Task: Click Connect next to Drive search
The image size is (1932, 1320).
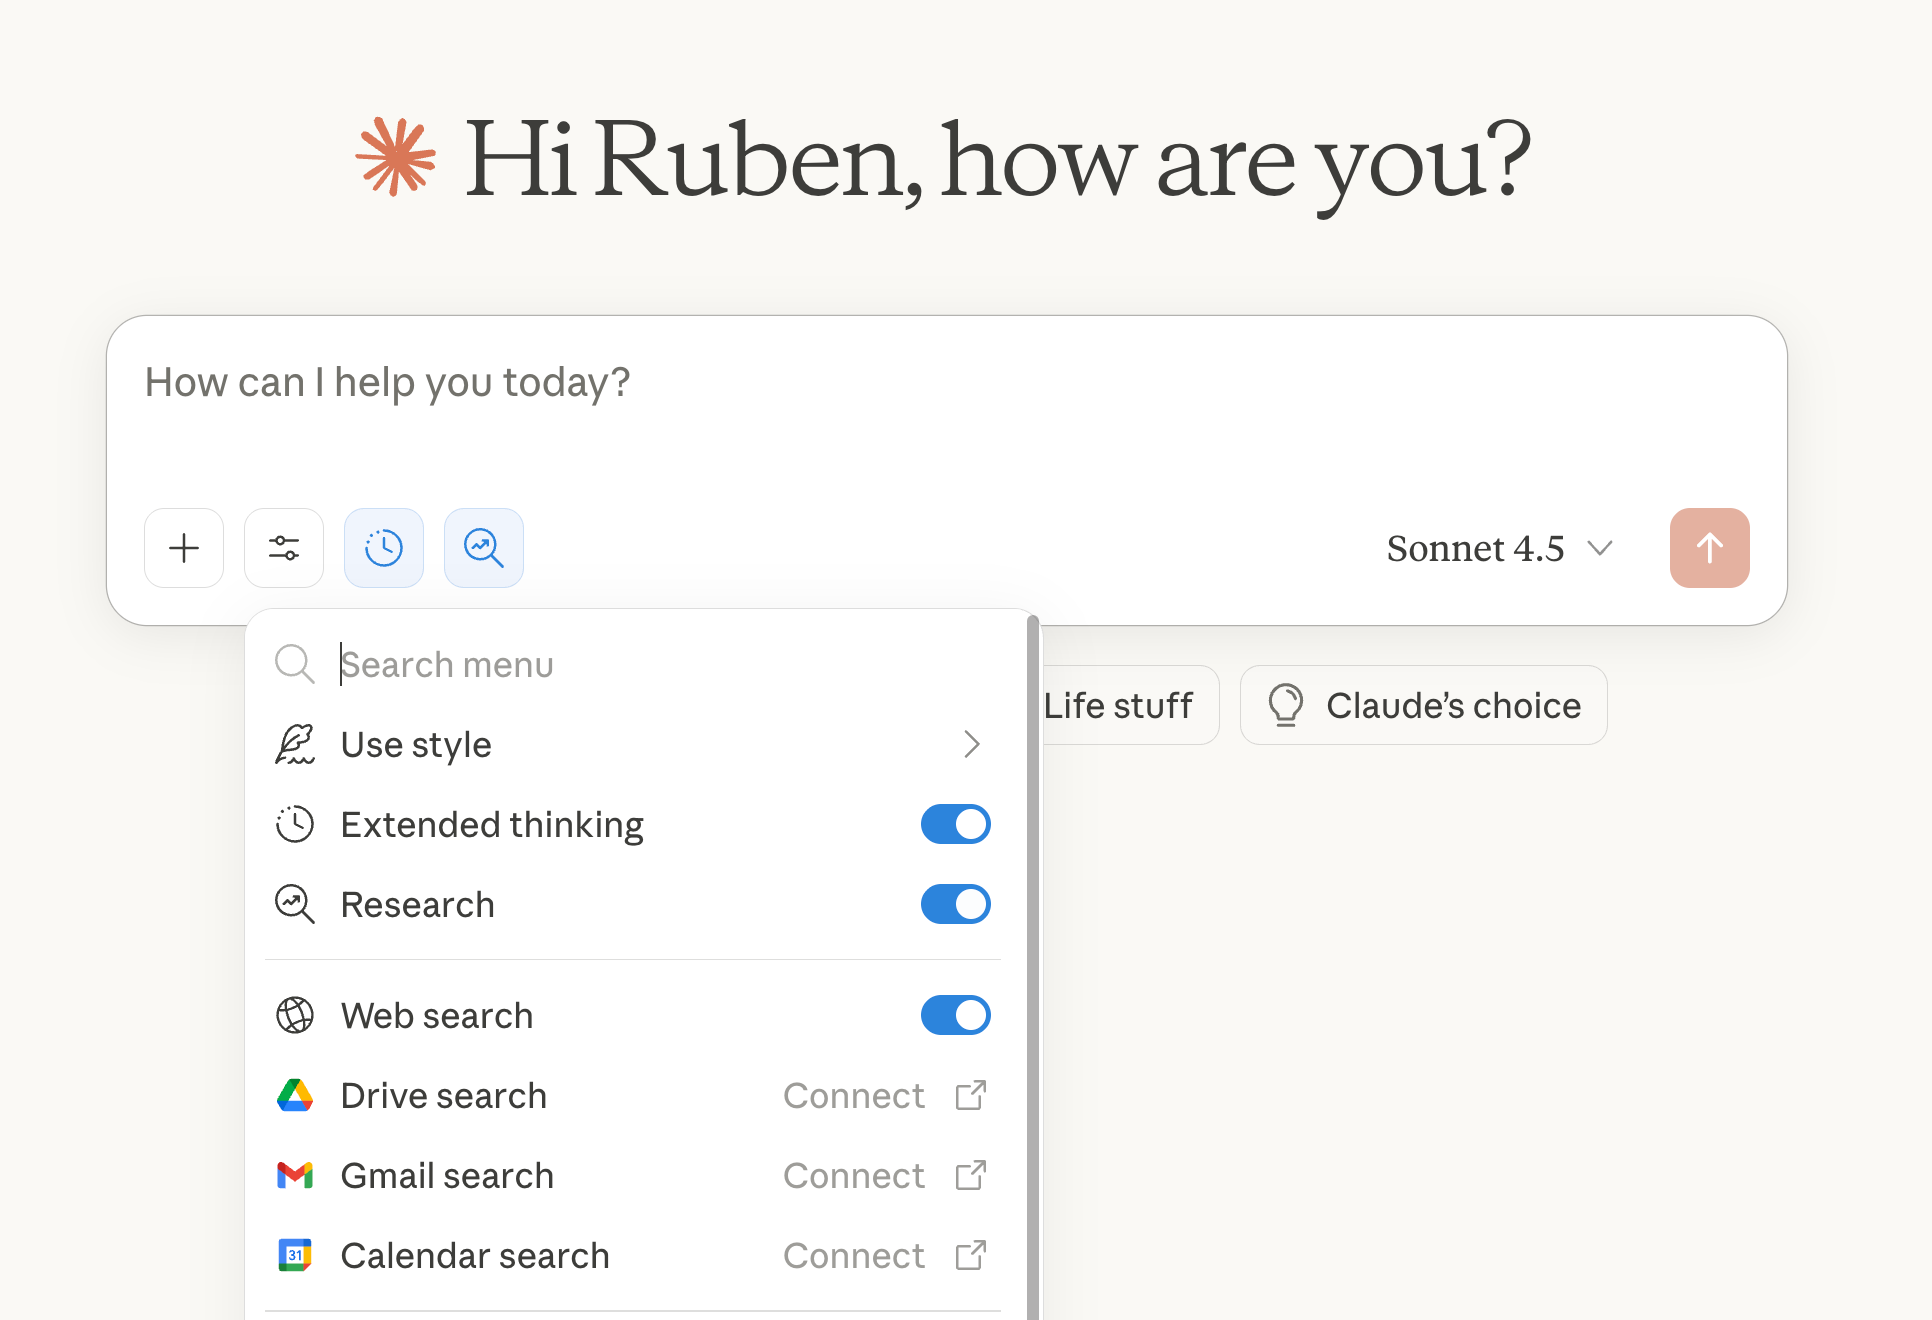Action: pos(853,1096)
